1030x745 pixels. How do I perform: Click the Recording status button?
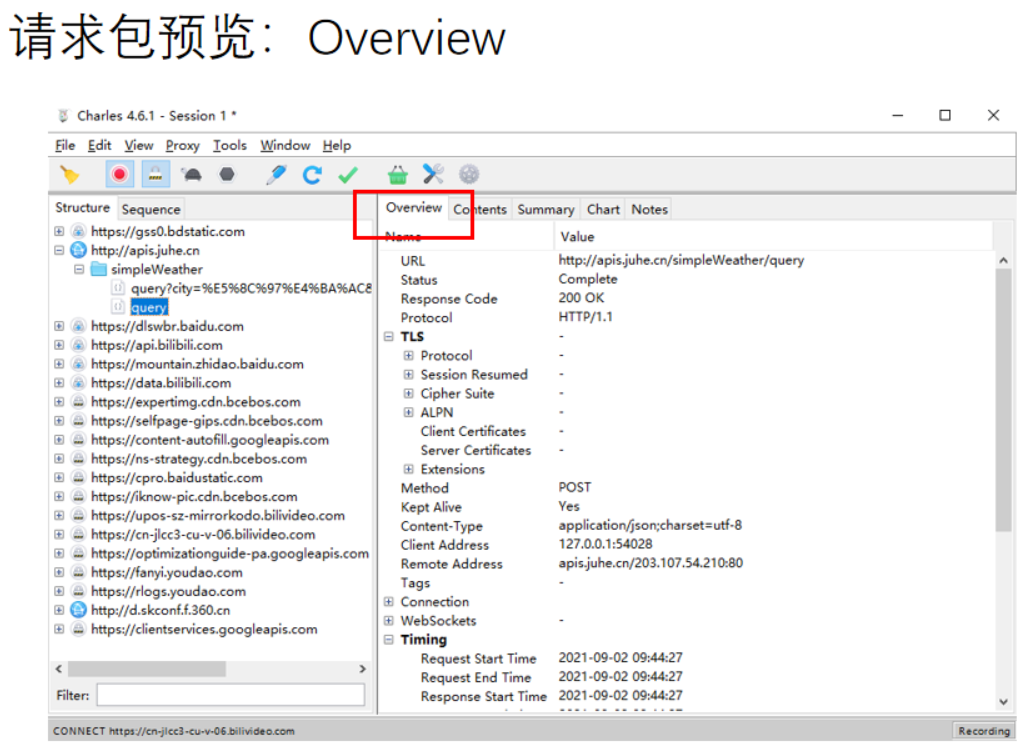coord(983,731)
